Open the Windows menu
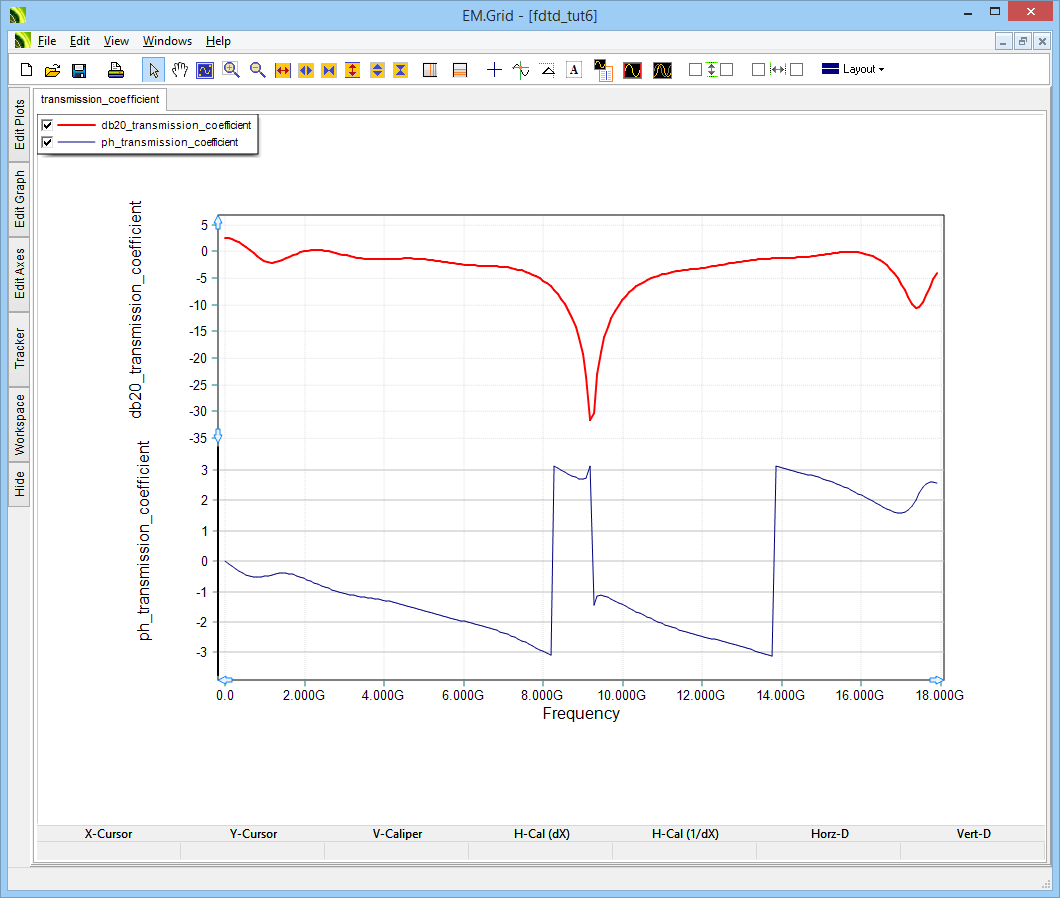Viewport: 1060px width, 898px height. 167,41
